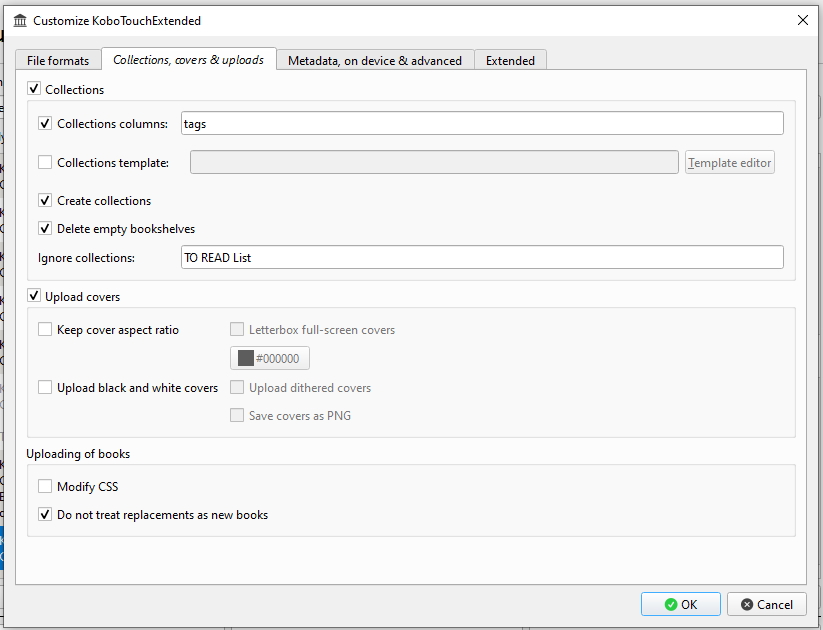Click the Ignore collections field with TO READ List
This screenshot has width=823, height=630.
pos(482,257)
